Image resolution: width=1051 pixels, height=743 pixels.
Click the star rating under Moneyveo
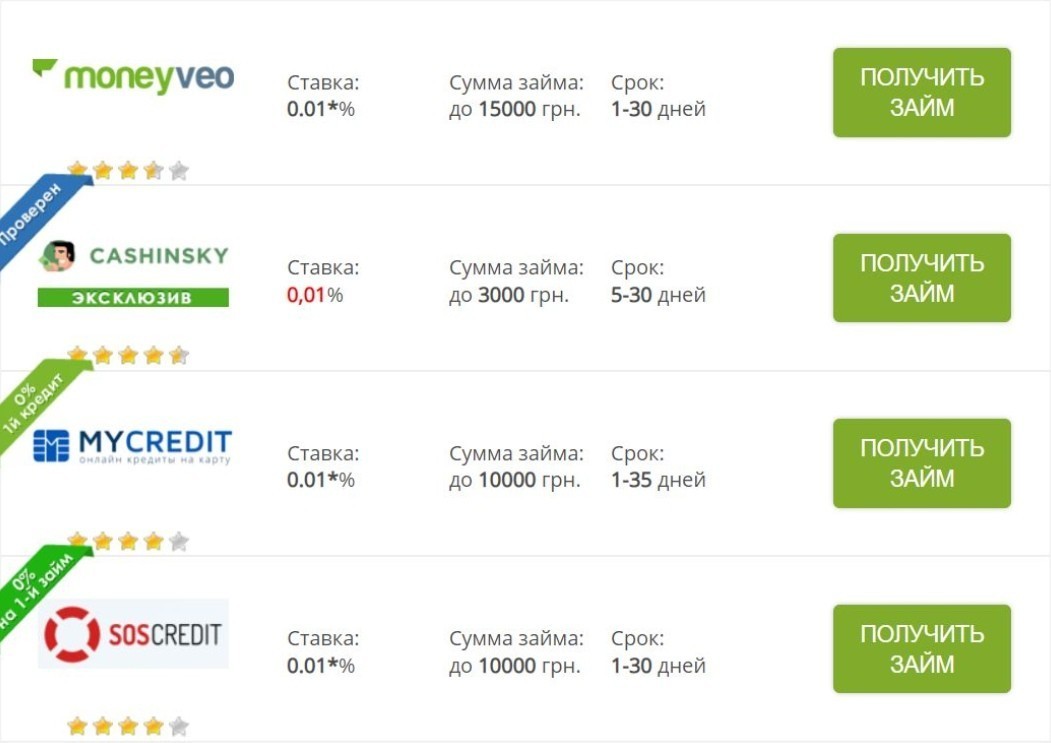pos(128,170)
